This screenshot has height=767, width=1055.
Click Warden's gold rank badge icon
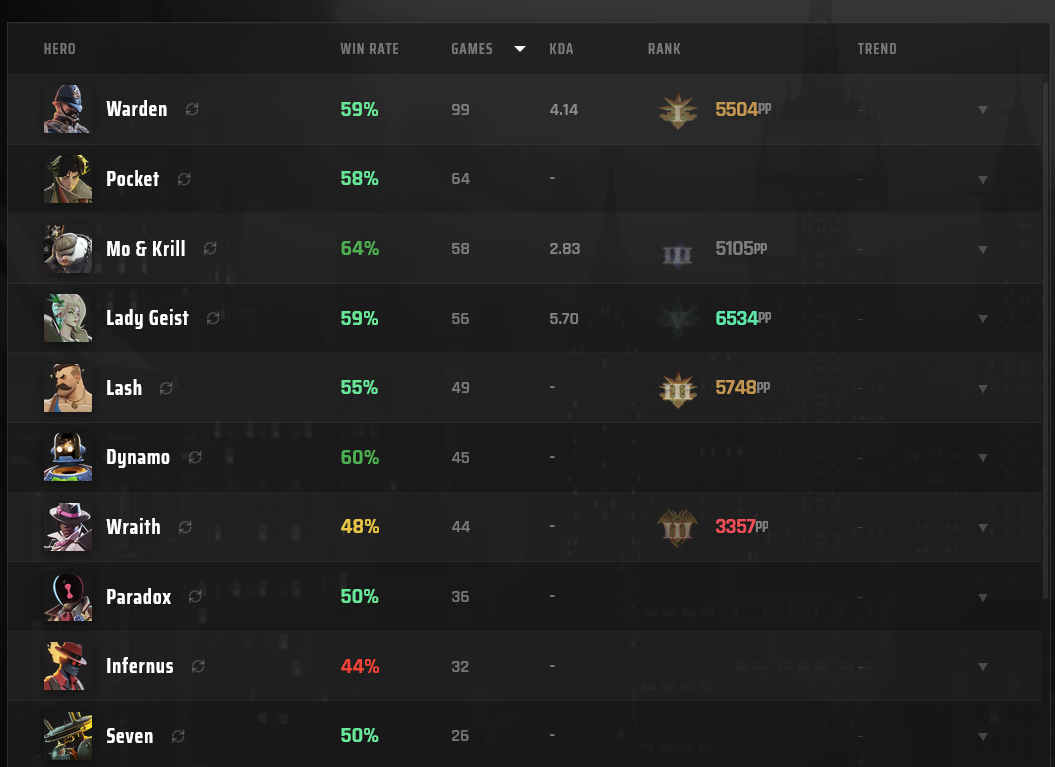point(678,110)
